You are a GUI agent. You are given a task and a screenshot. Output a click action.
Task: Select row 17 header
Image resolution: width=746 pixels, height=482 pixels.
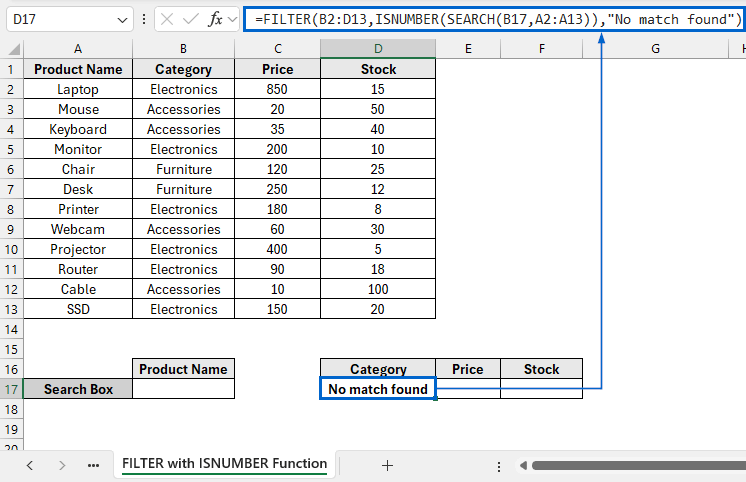point(12,389)
